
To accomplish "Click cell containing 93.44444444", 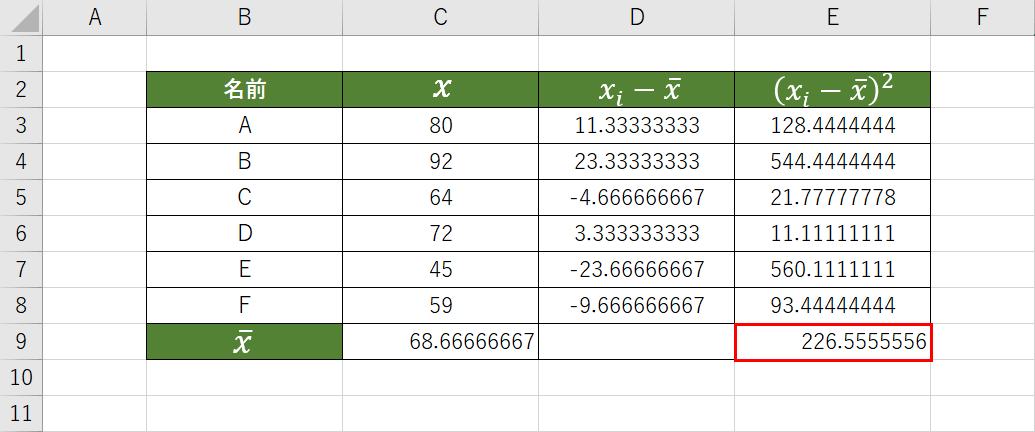I will 833,306.
